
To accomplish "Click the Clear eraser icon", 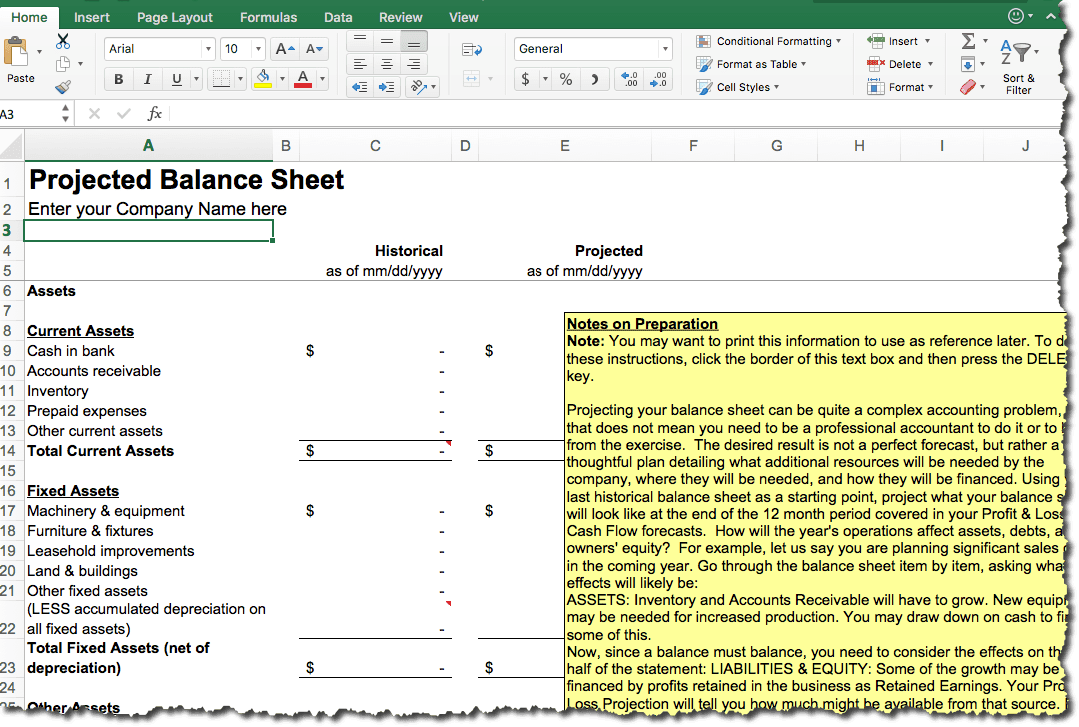I will point(968,87).
